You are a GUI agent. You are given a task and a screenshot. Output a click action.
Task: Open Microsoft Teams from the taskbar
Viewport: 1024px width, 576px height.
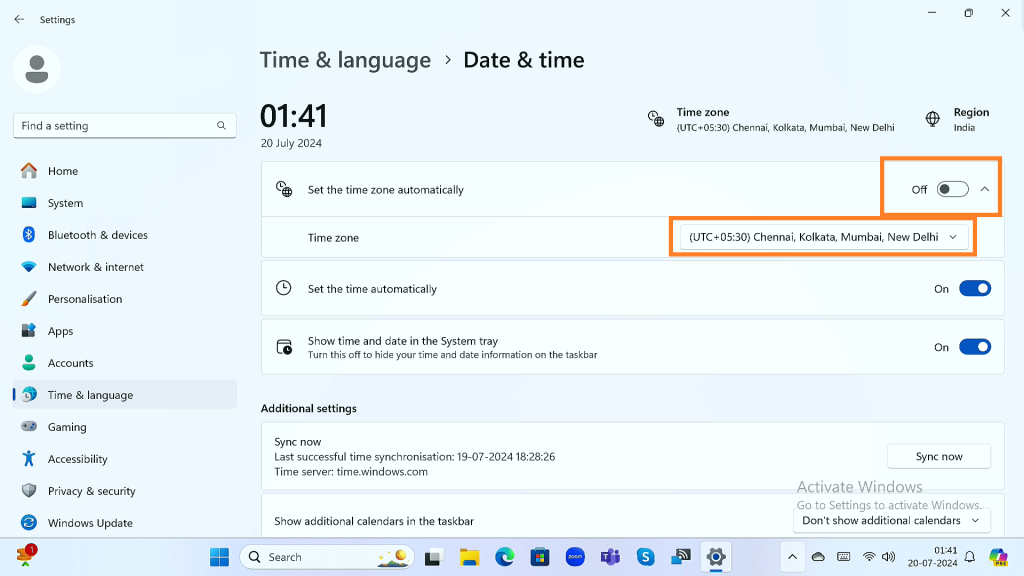610,557
